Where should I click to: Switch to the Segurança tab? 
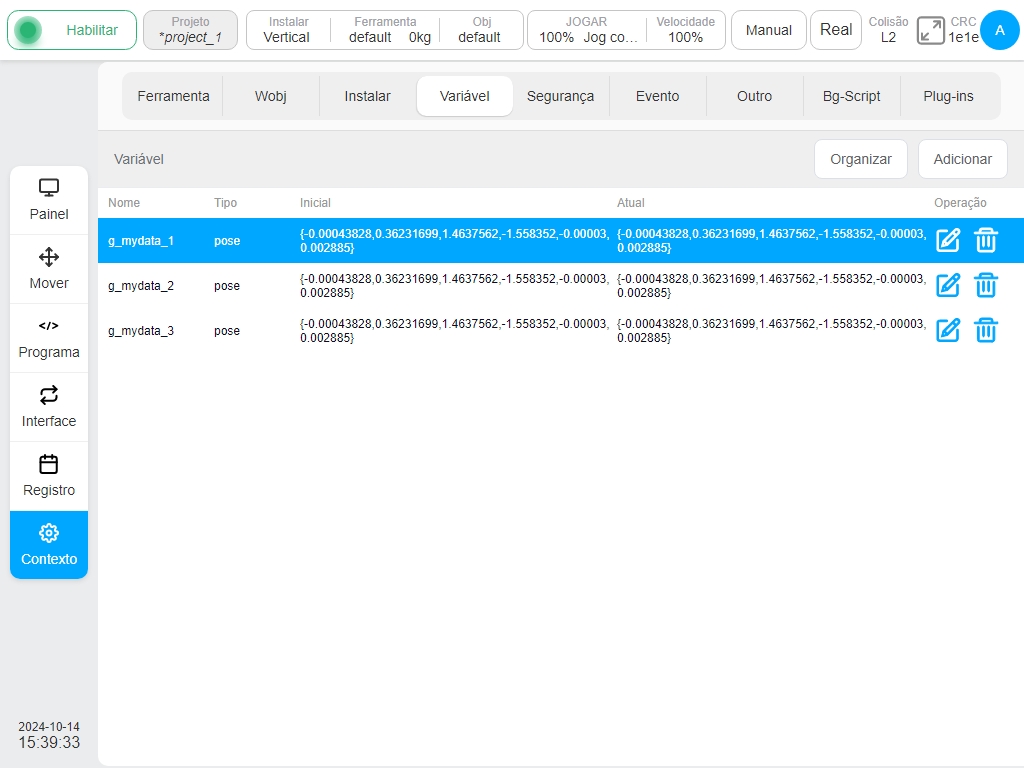[x=560, y=96]
